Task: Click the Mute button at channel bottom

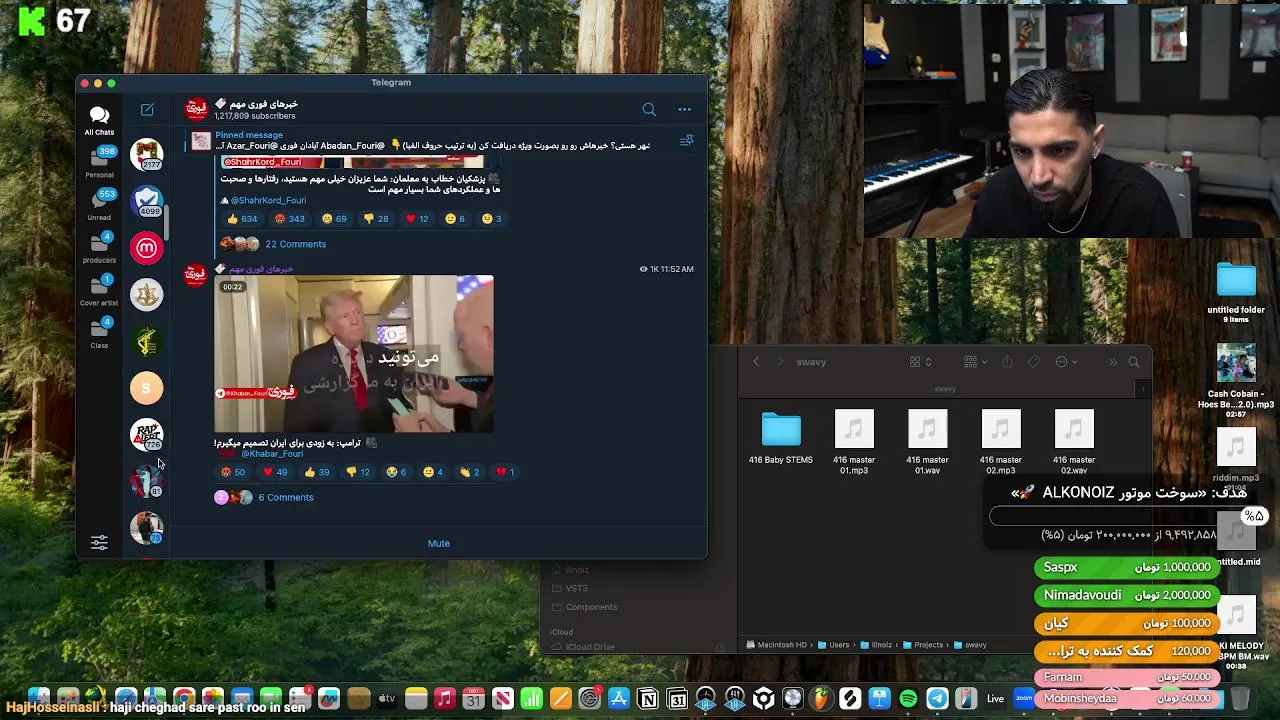Action: click(x=439, y=543)
